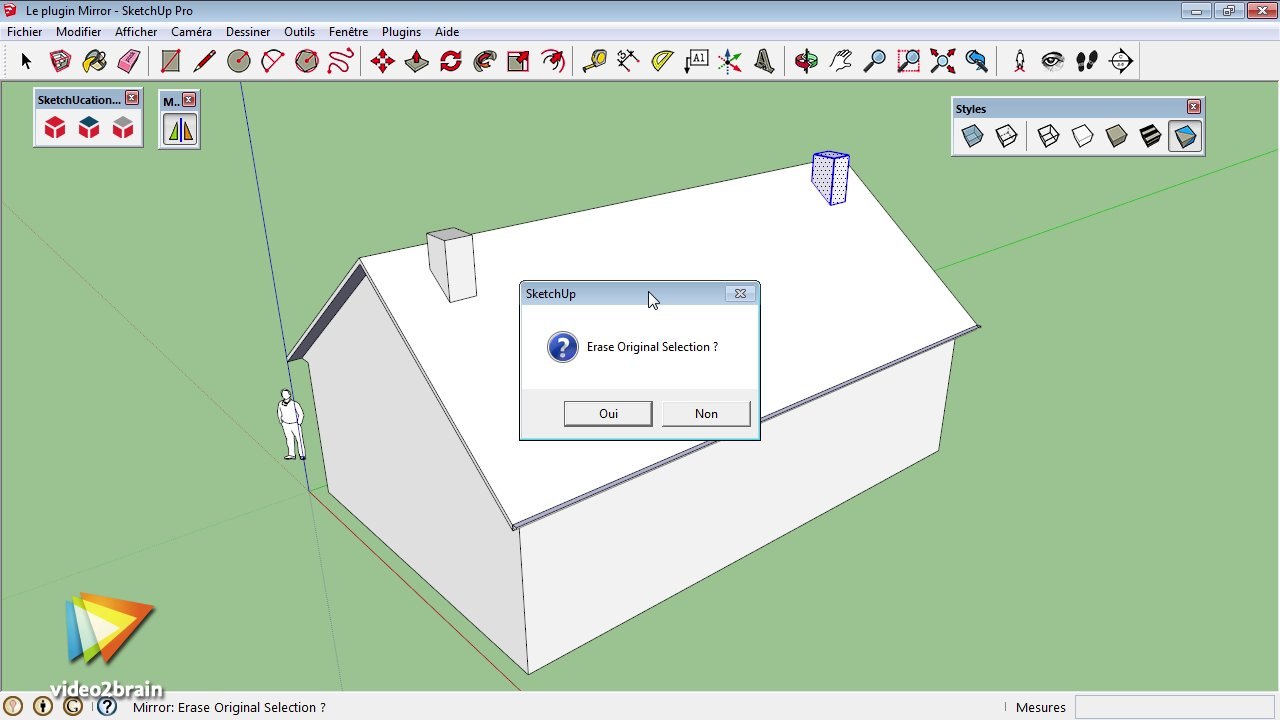Open the Afficher menu
The height and width of the screenshot is (720, 1280).
136,32
